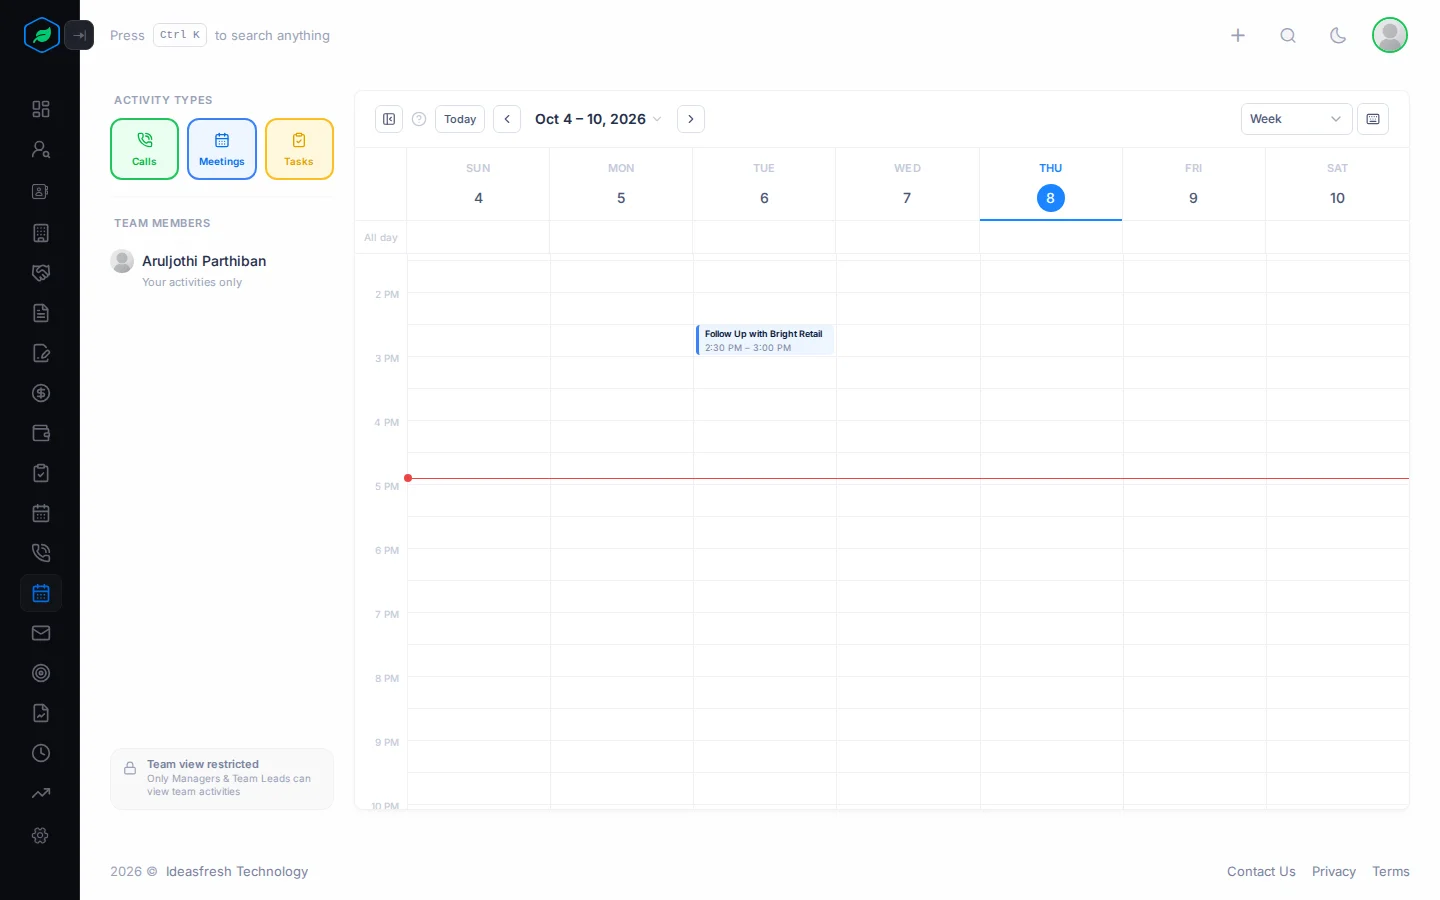Viewport: 1440px width, 900px height.
Task: Open the dollar coin icon in the sidebar
Action: [x=41, y=393]
